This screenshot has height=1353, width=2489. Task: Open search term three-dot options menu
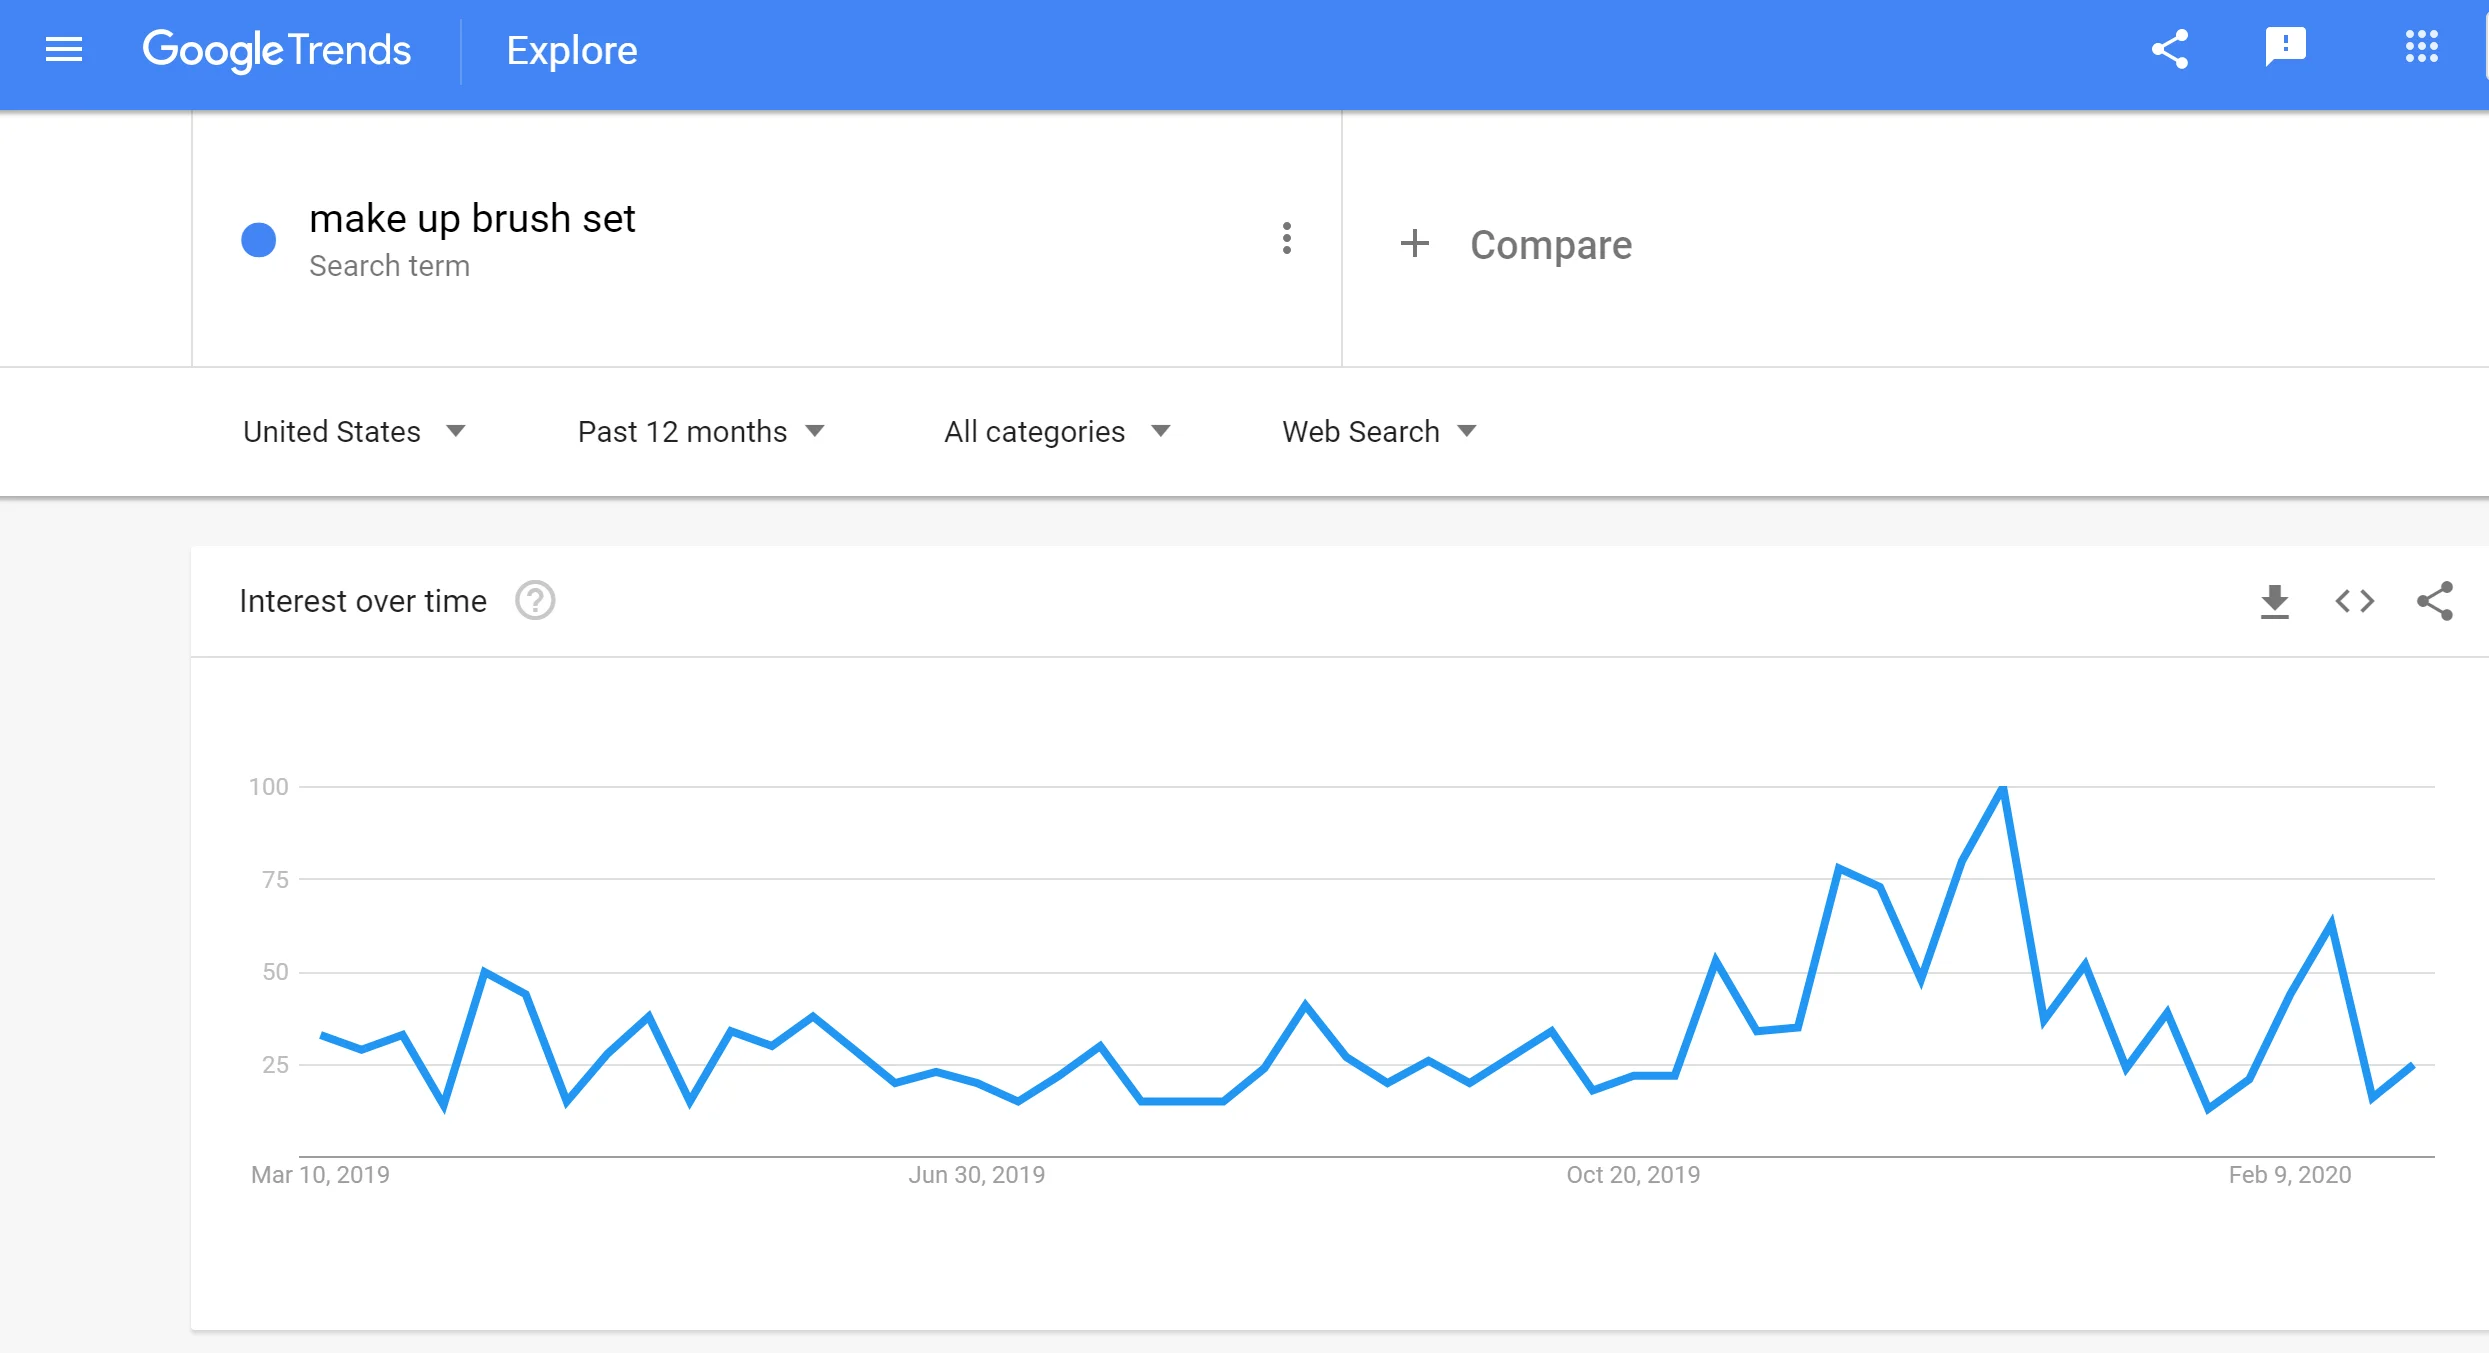coord(1287,239)
